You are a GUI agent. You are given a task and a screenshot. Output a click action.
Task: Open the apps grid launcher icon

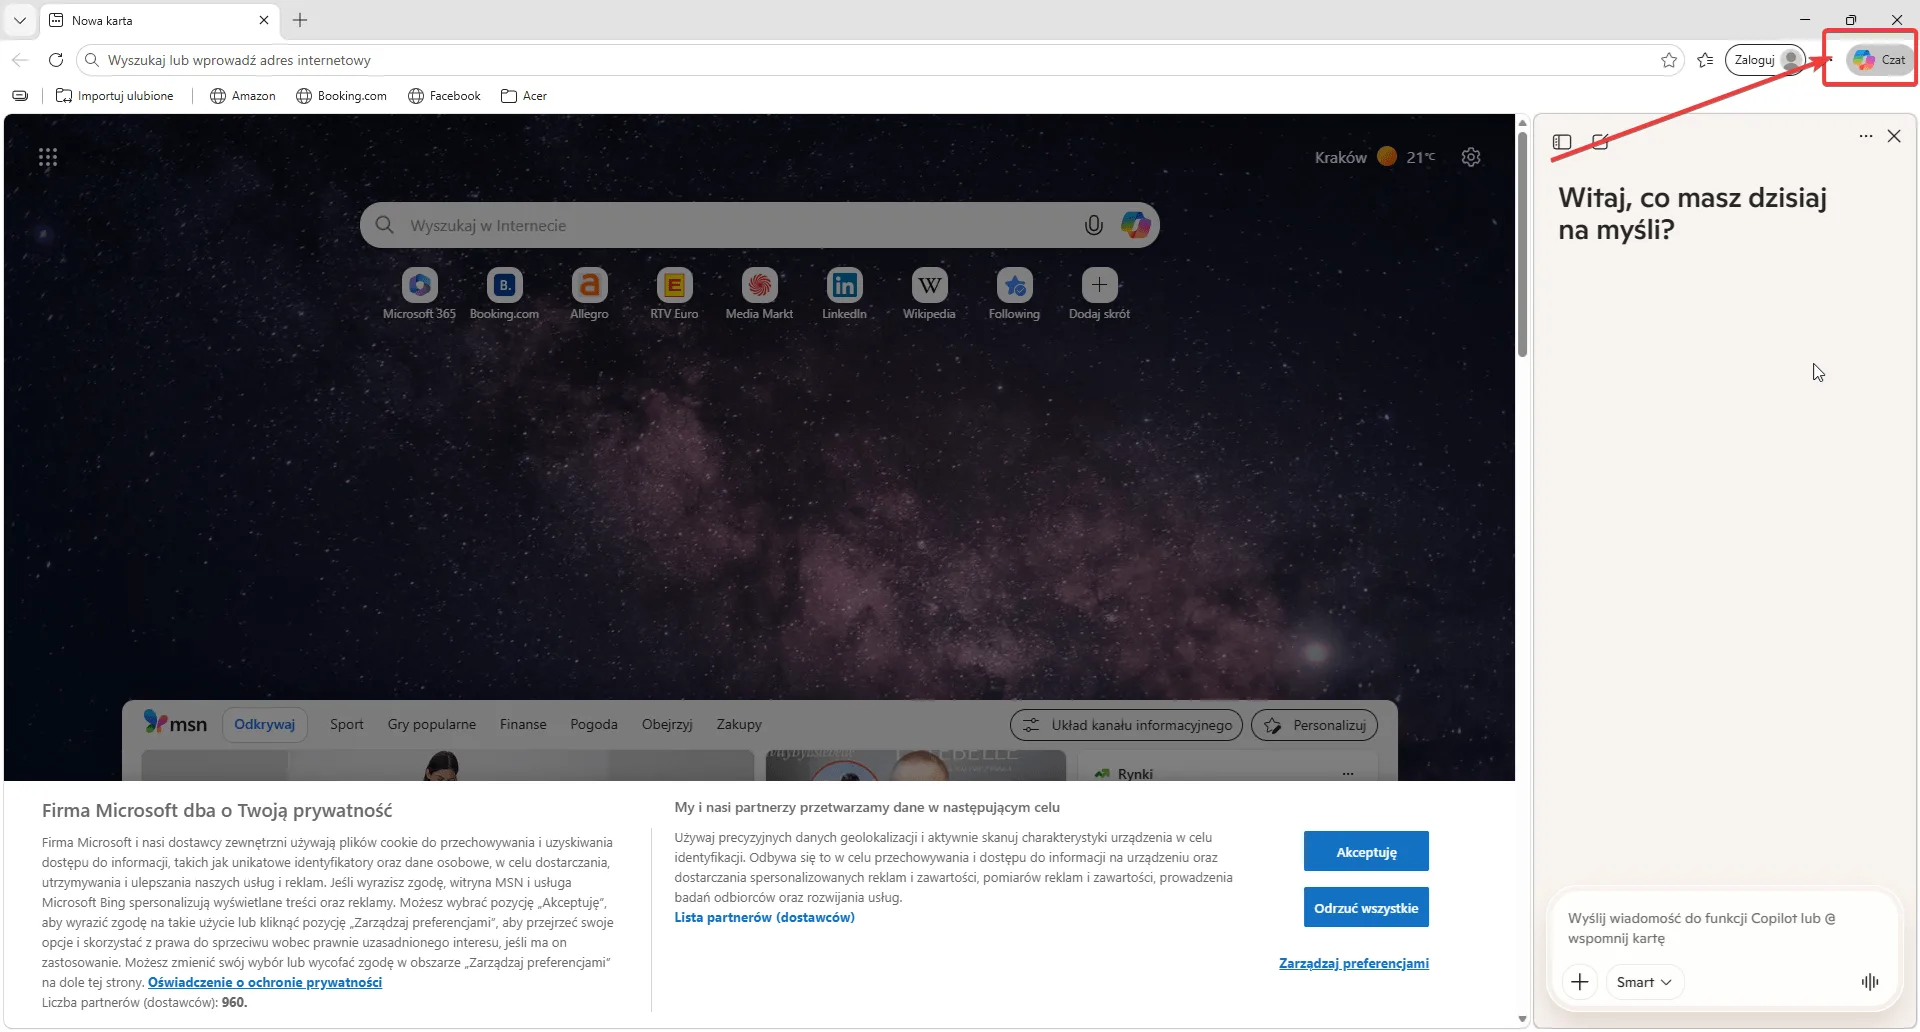pos(48,157)
